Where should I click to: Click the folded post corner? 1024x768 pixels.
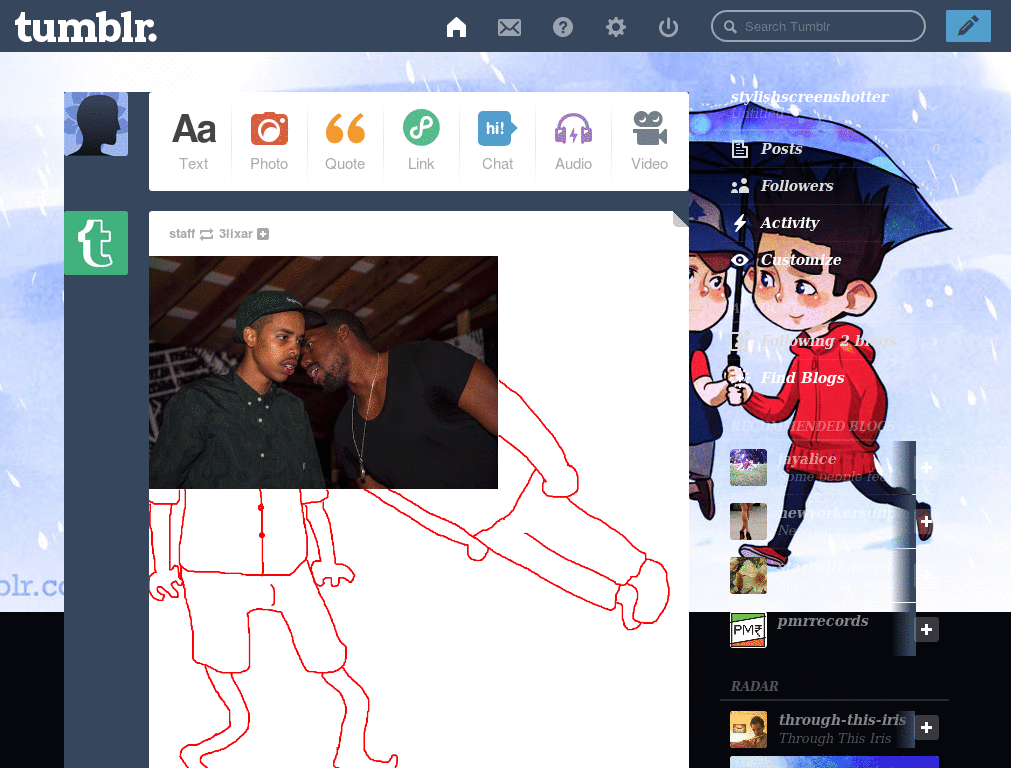click(x=680, y=219)
